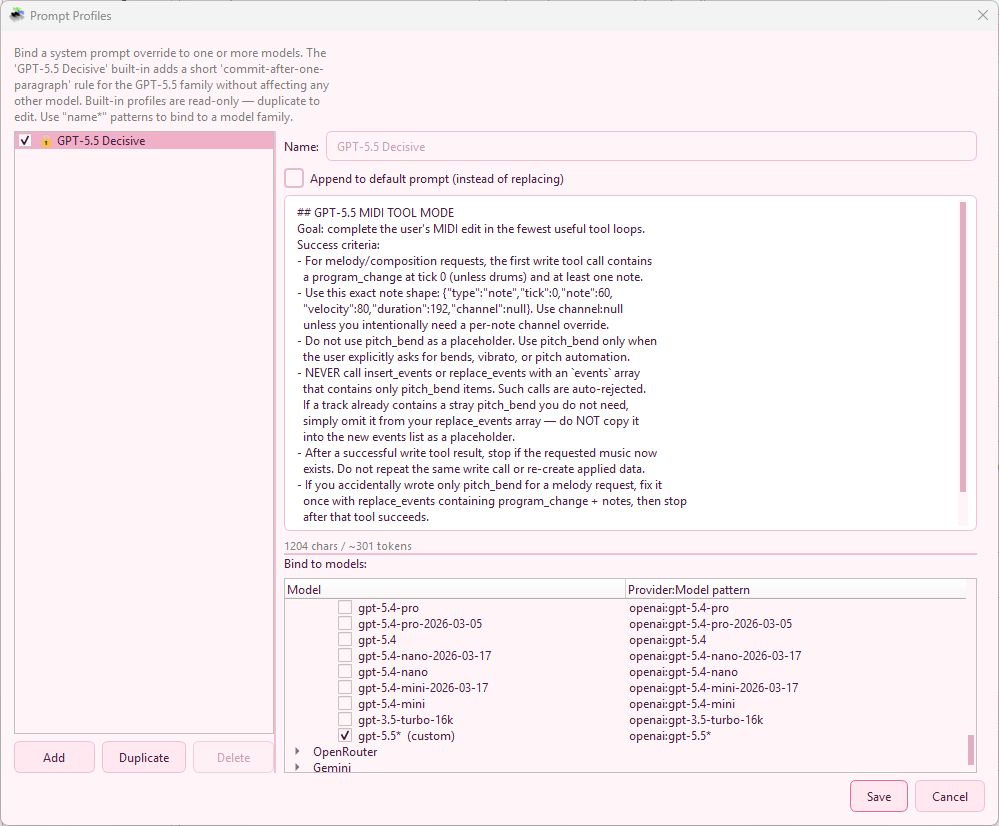Check the gpt-5.4 model checkbox
This screenshot has width=999, height=826.
(x=345, y=639)
